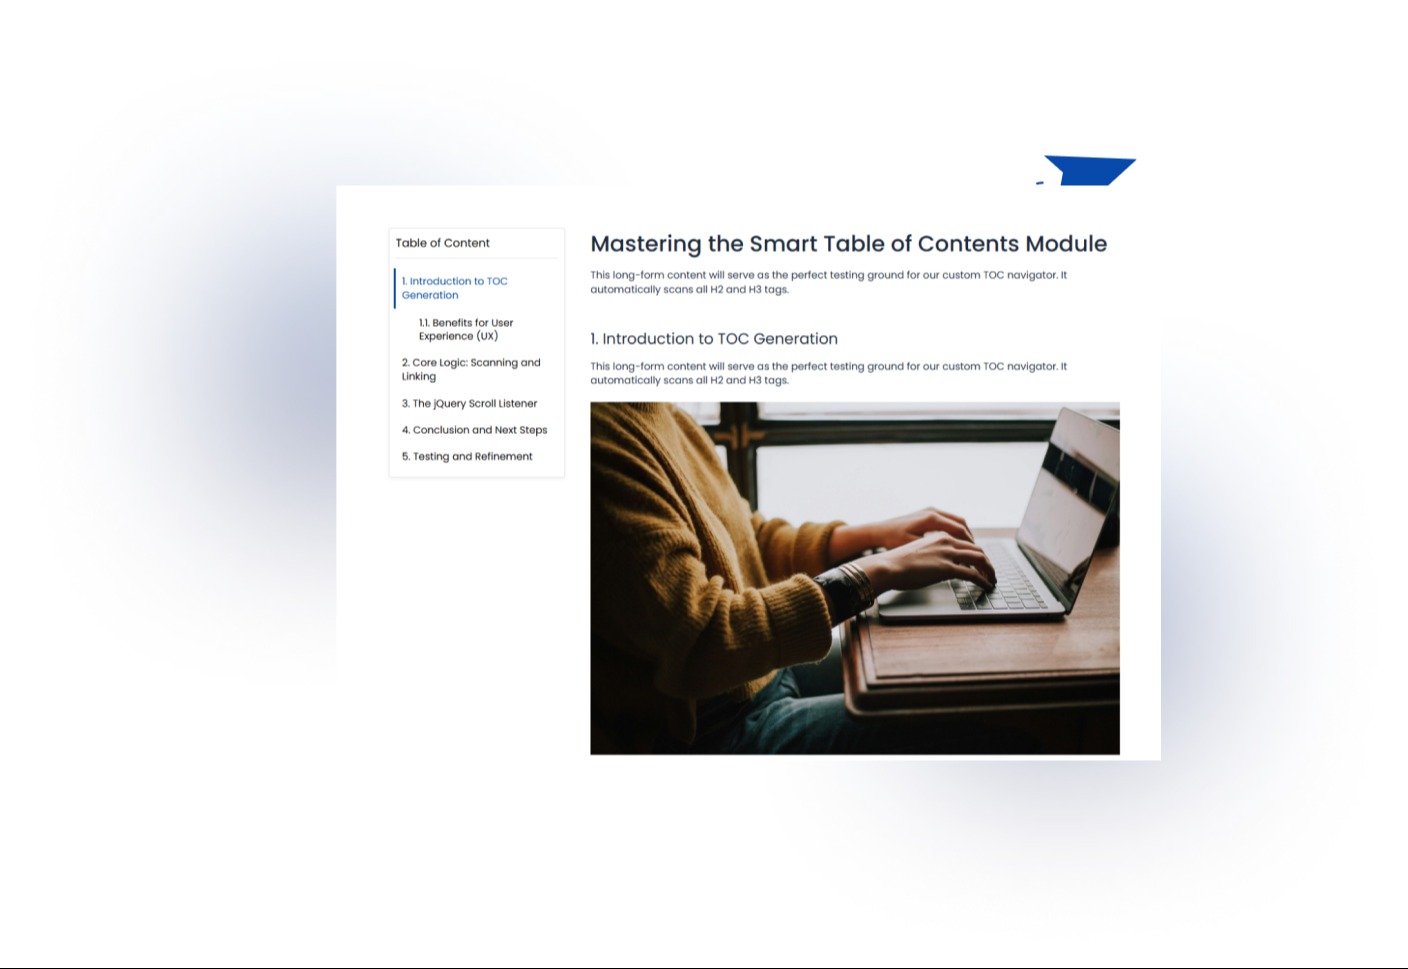Open 'Benefits for User Experience (UX)' subsection link
Image resolution: width=1408 pixels, height=969 pixels.
click(x=465, y=329)
